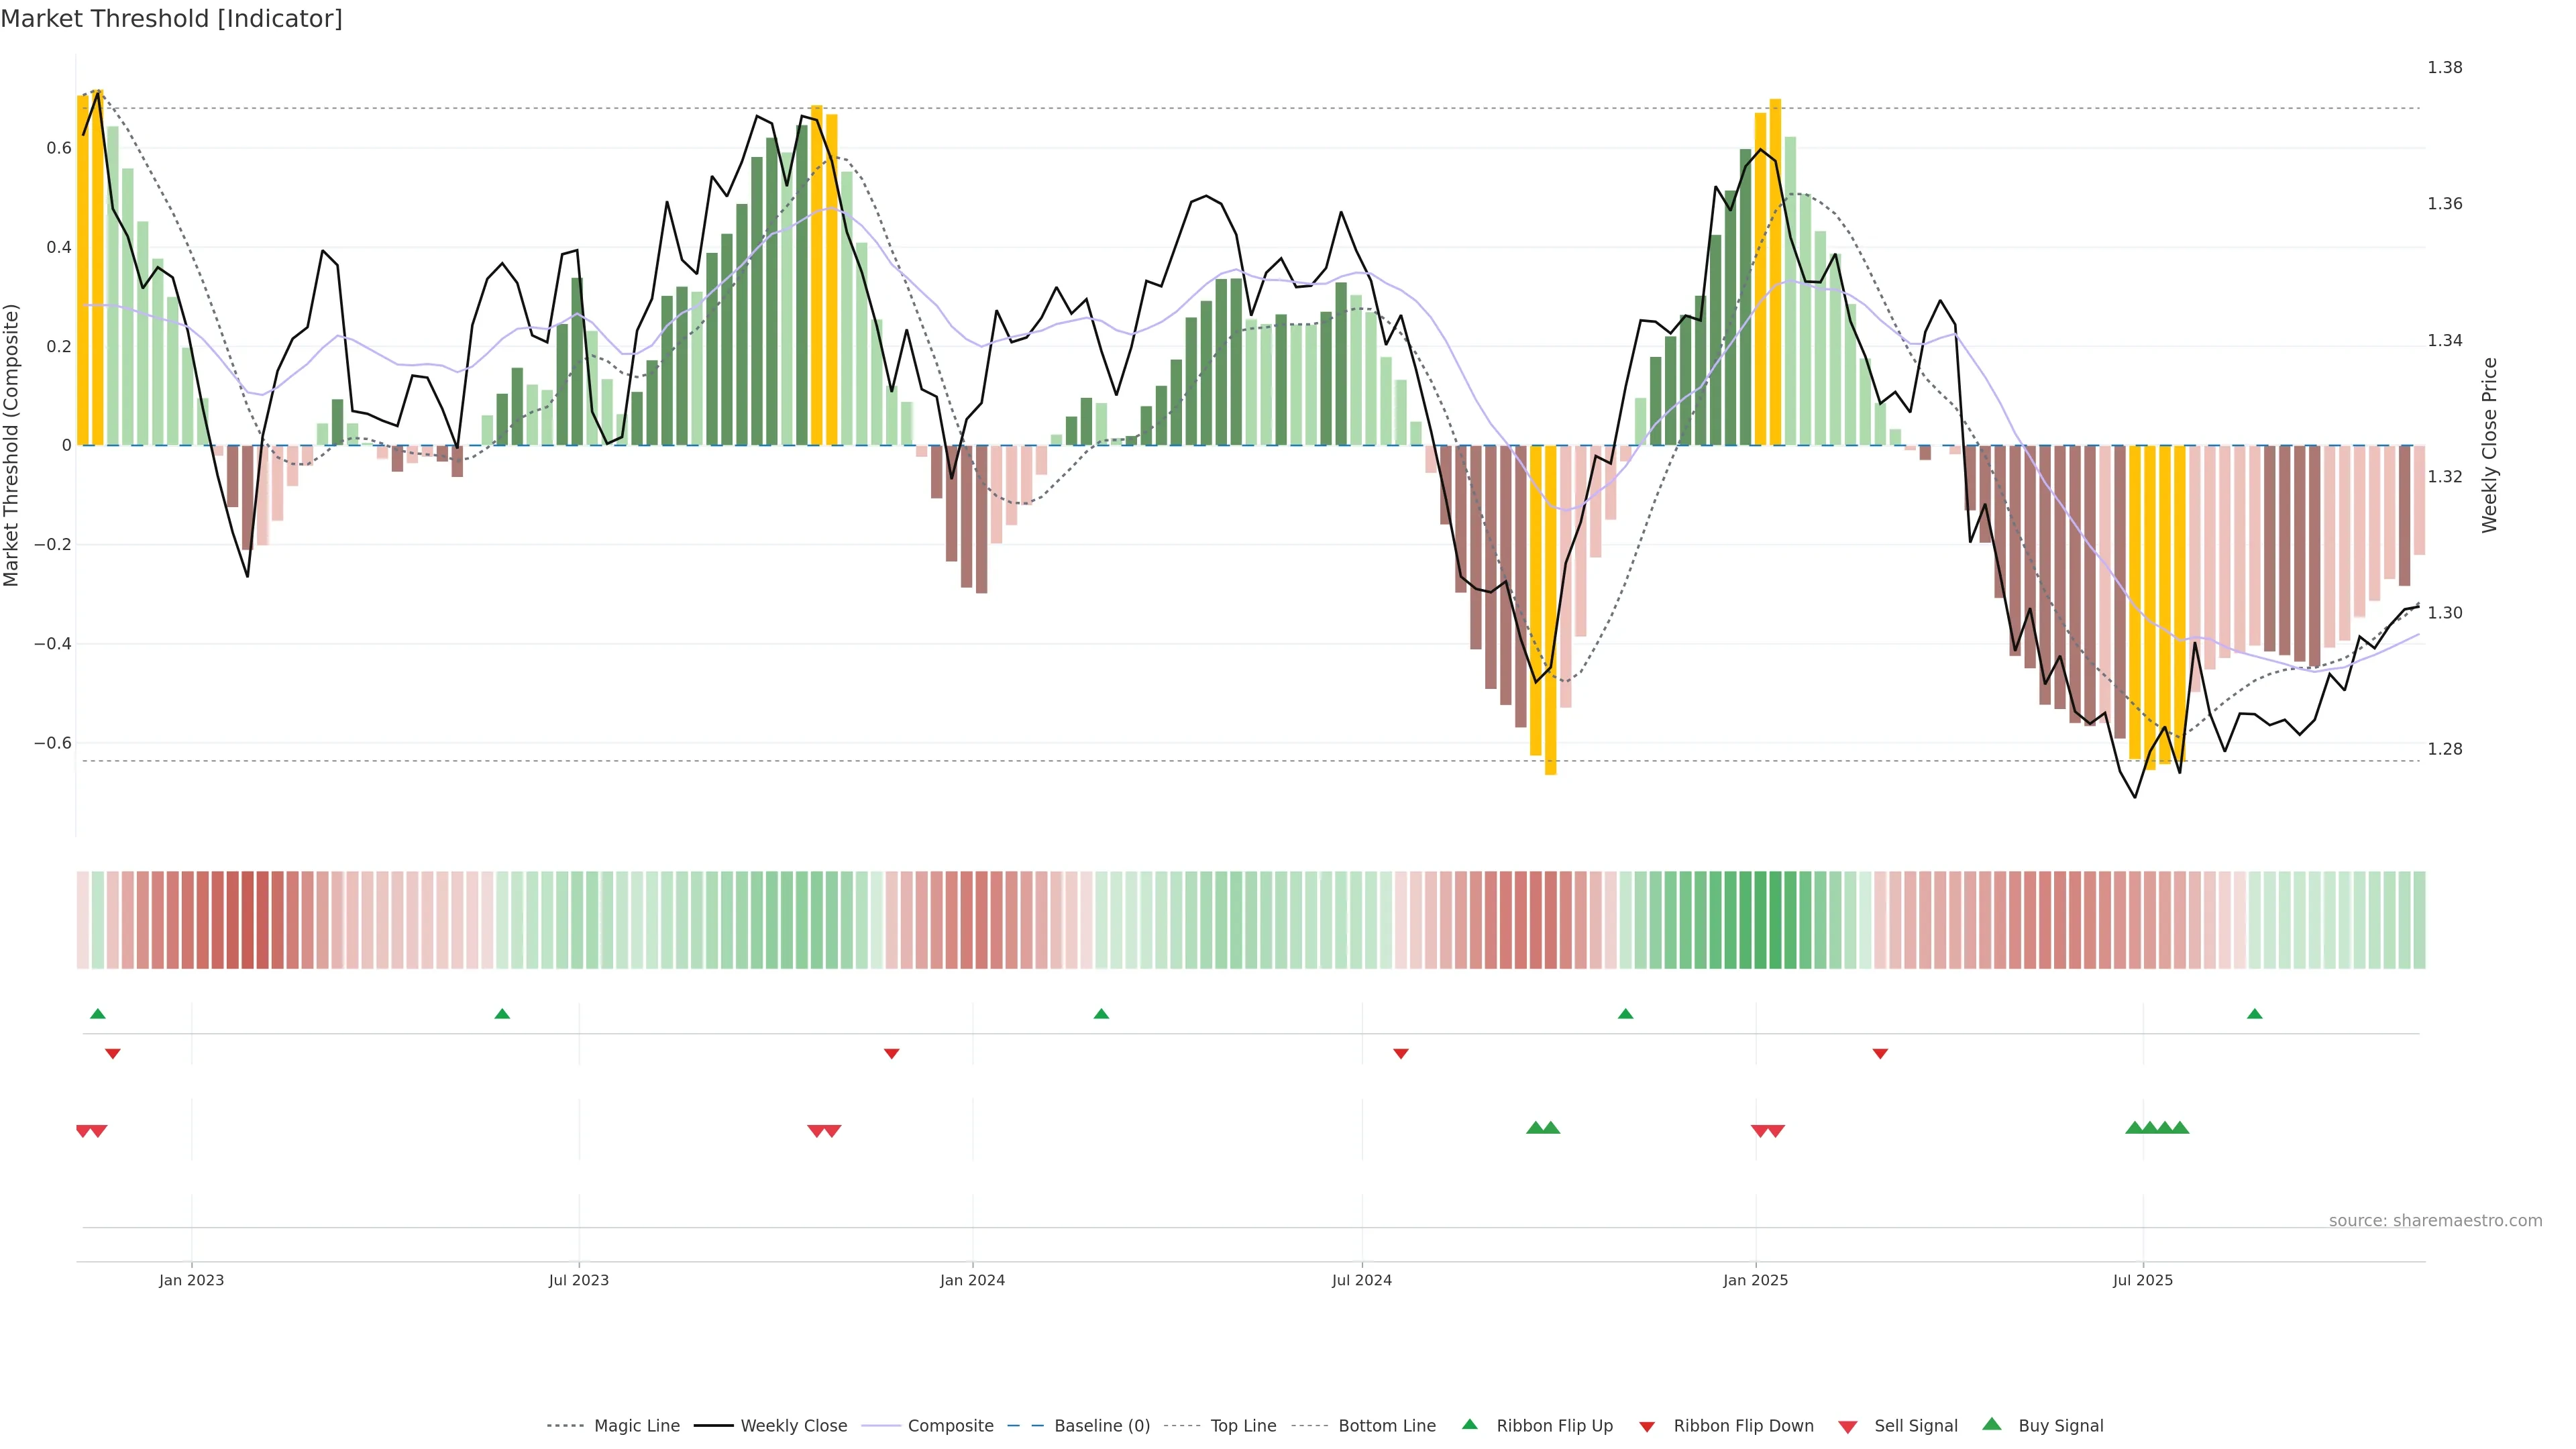The image size is (2576, 1449).
Task: Click the dark green ribbon segment at Jan 2025
Action: click(x=1760, y=920)
